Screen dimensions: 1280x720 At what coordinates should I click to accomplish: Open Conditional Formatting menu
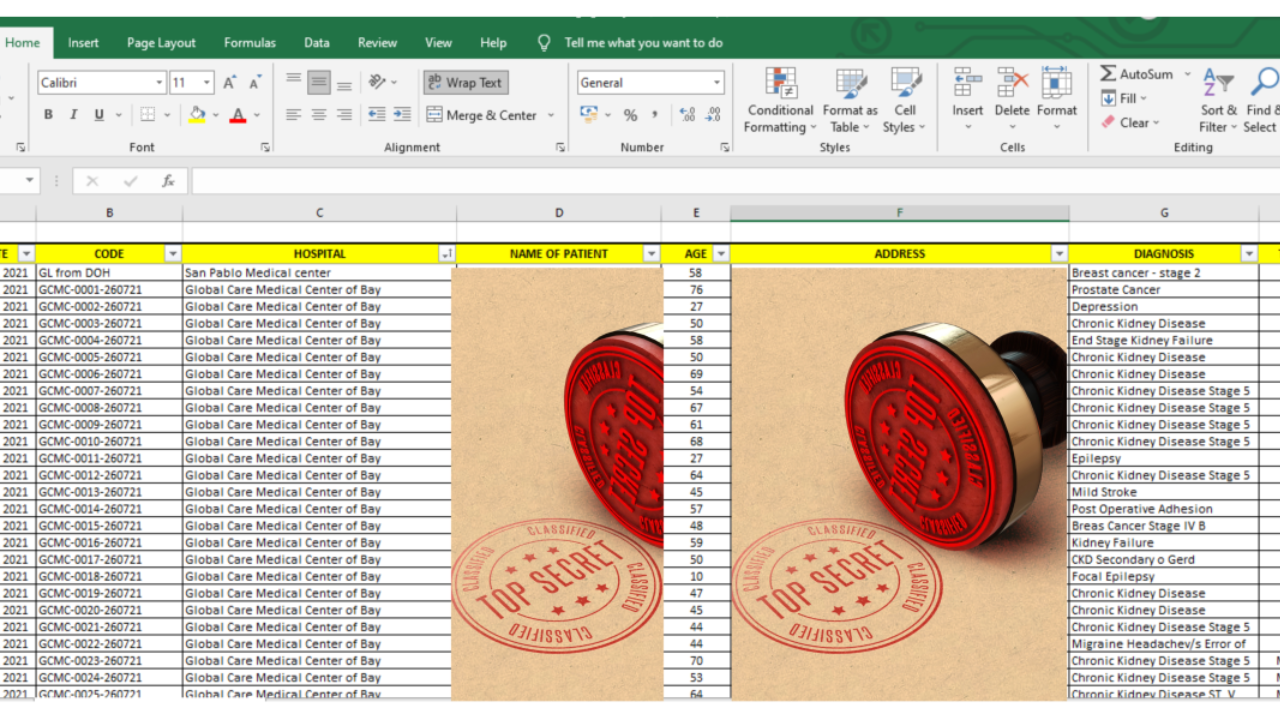(x=781, y=100)
